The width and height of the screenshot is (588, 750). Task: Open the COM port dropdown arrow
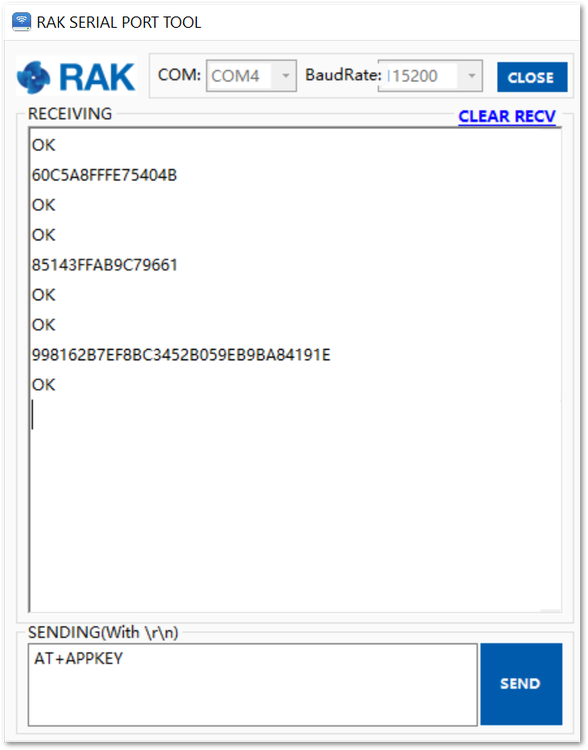click(x=286, y=76)
